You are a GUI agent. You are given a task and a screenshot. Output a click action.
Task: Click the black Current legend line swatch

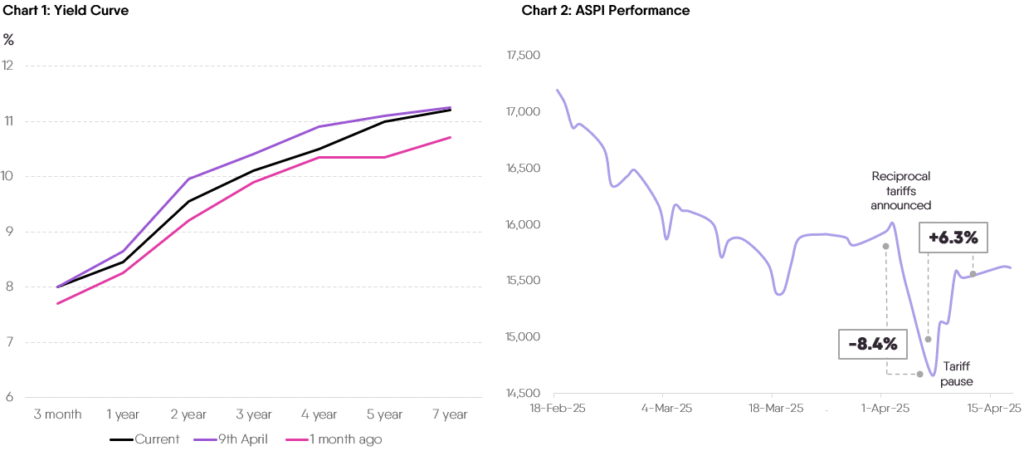pyautogui.click(x=120, y=439)
